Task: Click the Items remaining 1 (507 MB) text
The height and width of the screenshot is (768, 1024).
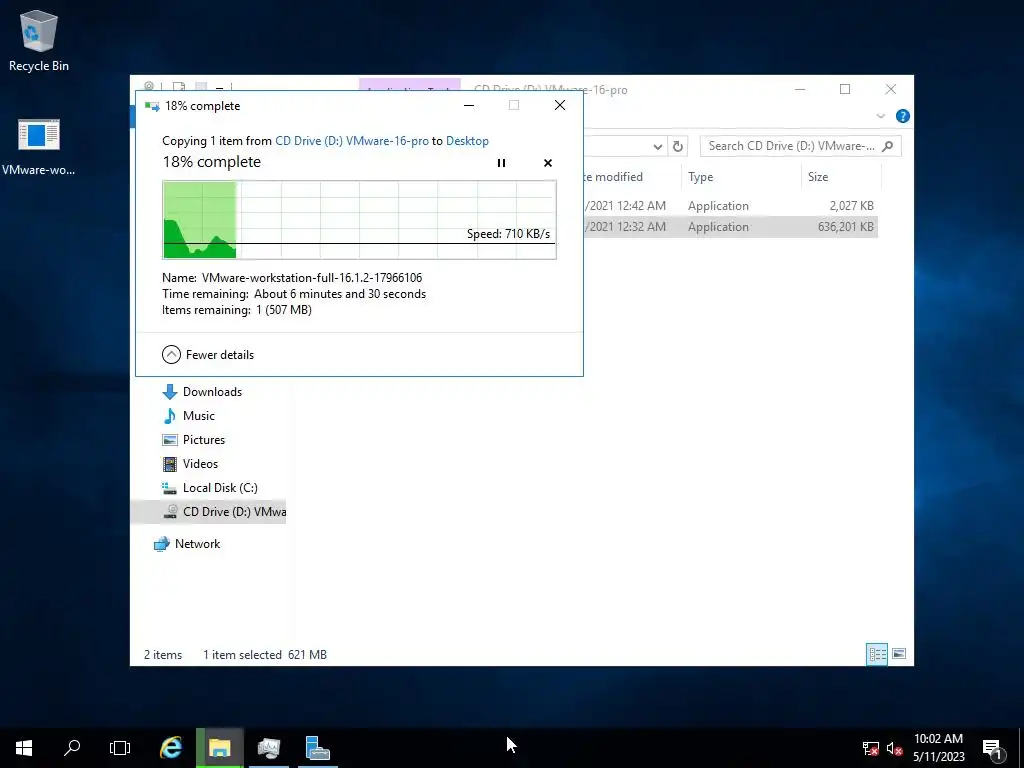Action: click(x=237, y=310)
